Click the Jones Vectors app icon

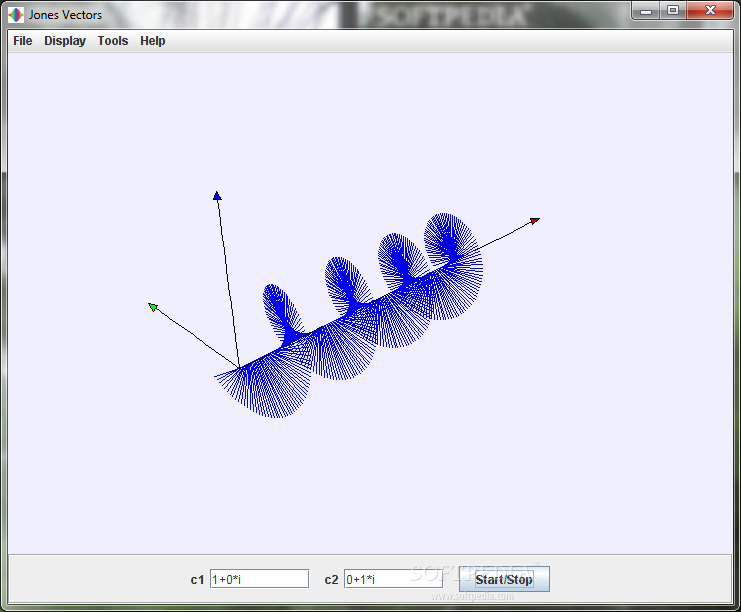16,15
